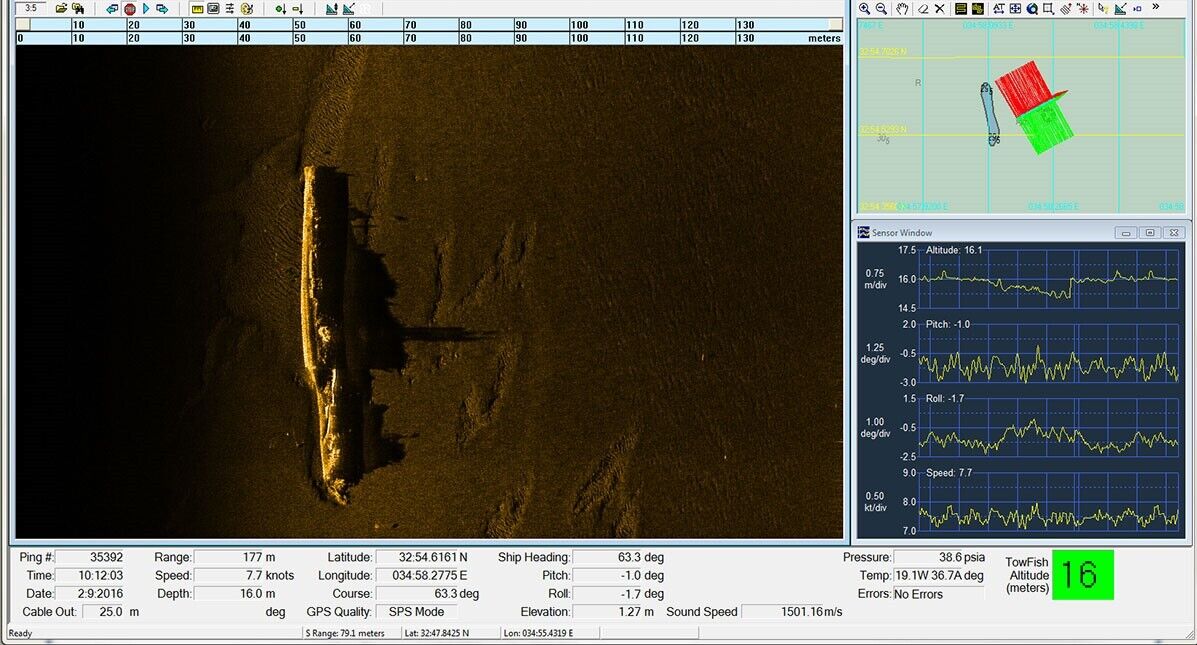Click the sliders settings icon in main toolbar

(x=230, y=9)
